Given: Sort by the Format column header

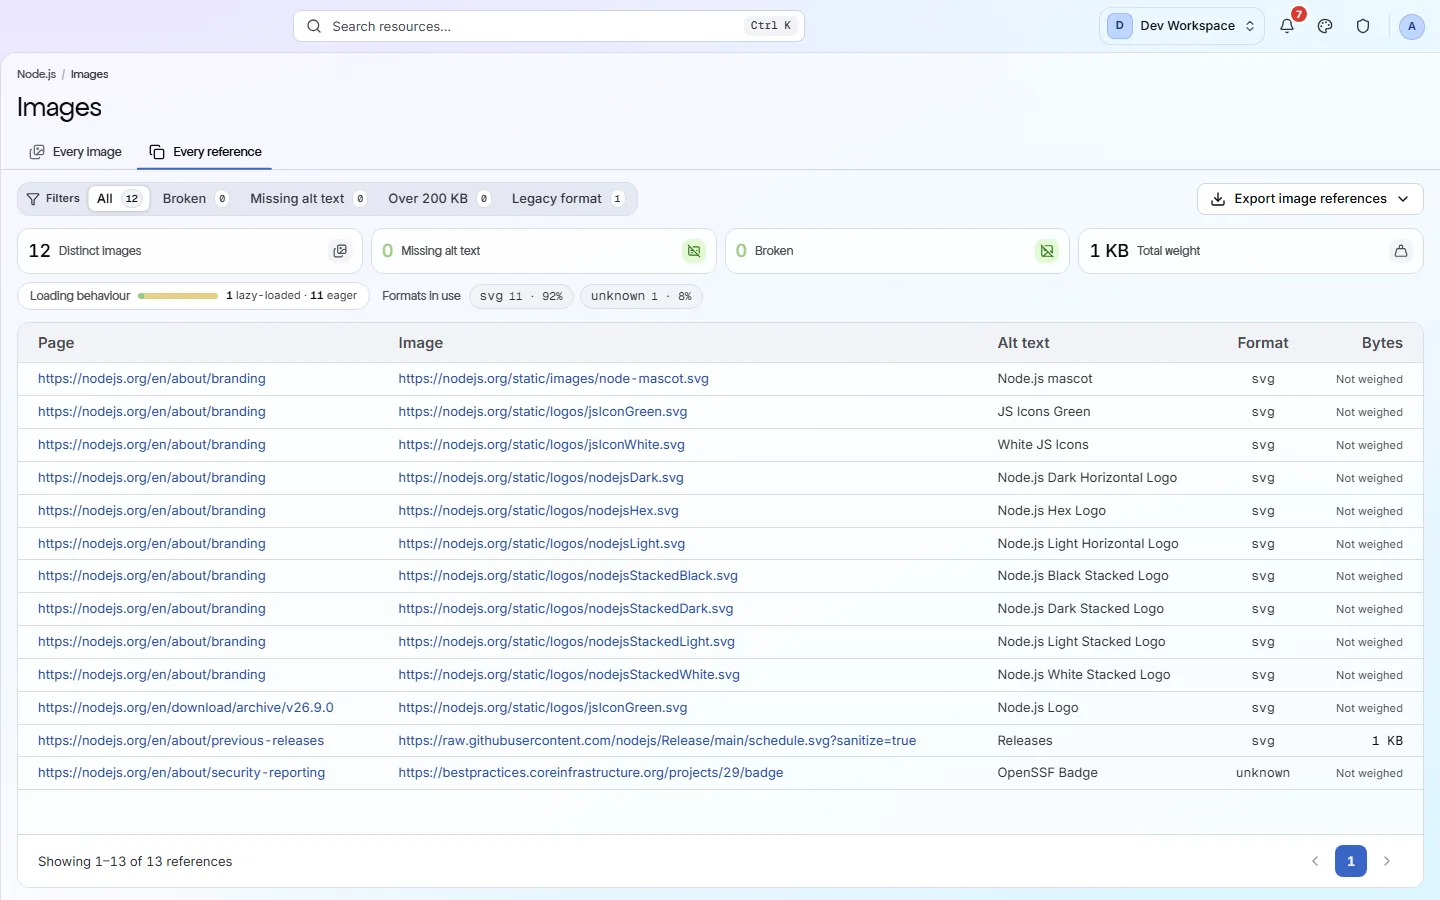Looking at the screenshot, I should point(1263,343).
